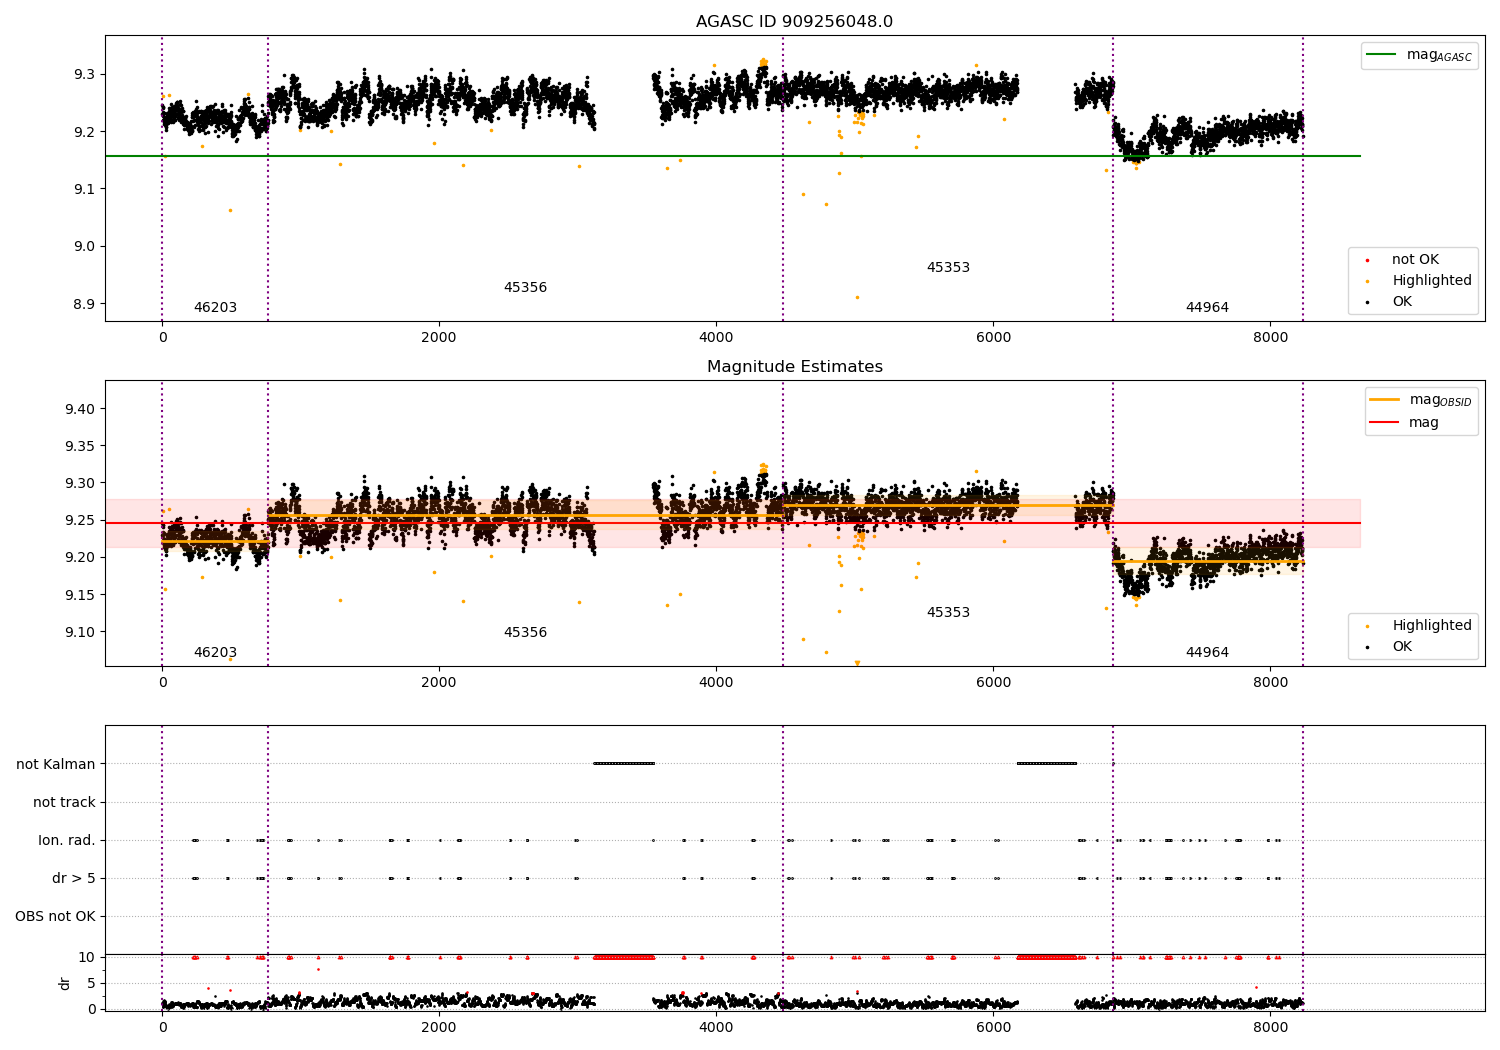The width and height of the screenshot is (1500, 1050).
Task: Select 'OK' legend entry in AGASC ID plot
Action: tap(1402, 302)
